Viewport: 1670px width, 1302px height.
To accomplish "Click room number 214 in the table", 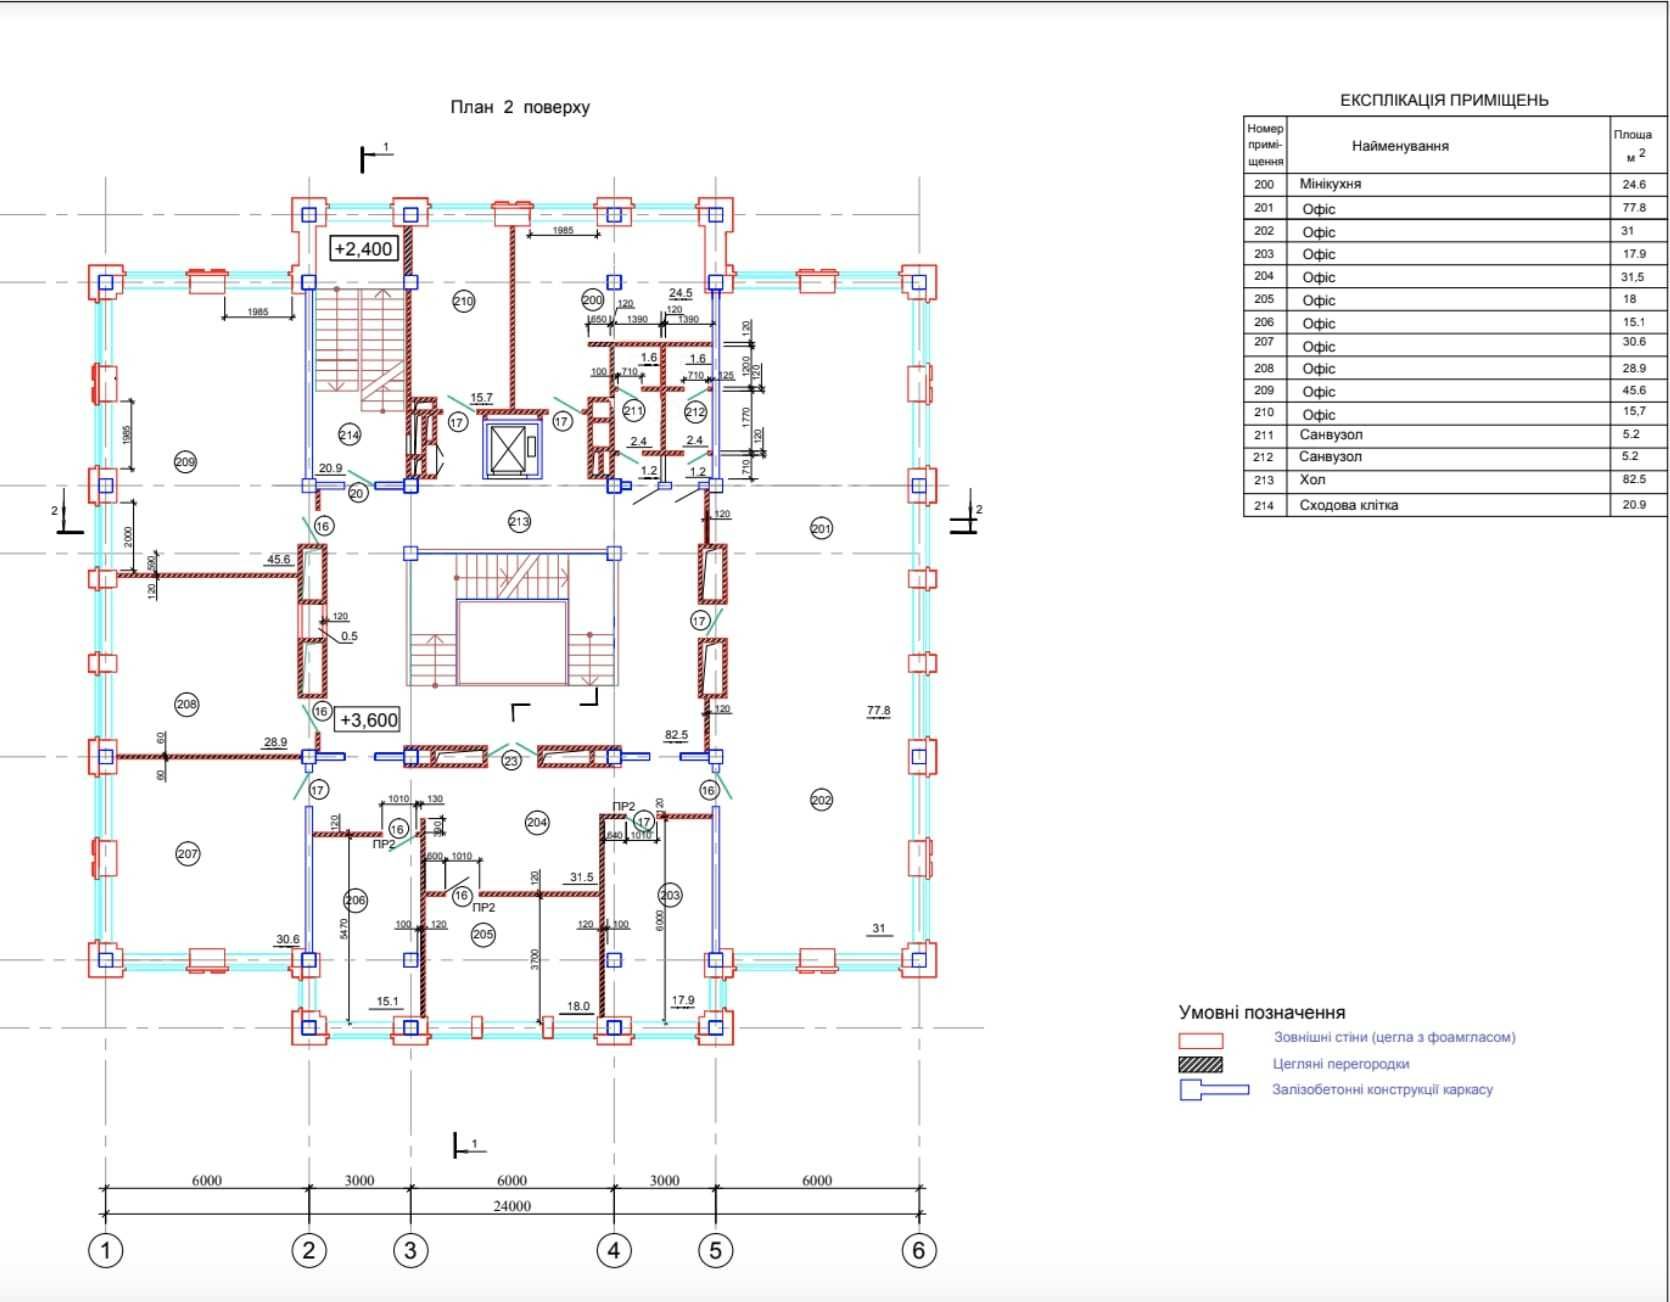I will click(1264, 505).
